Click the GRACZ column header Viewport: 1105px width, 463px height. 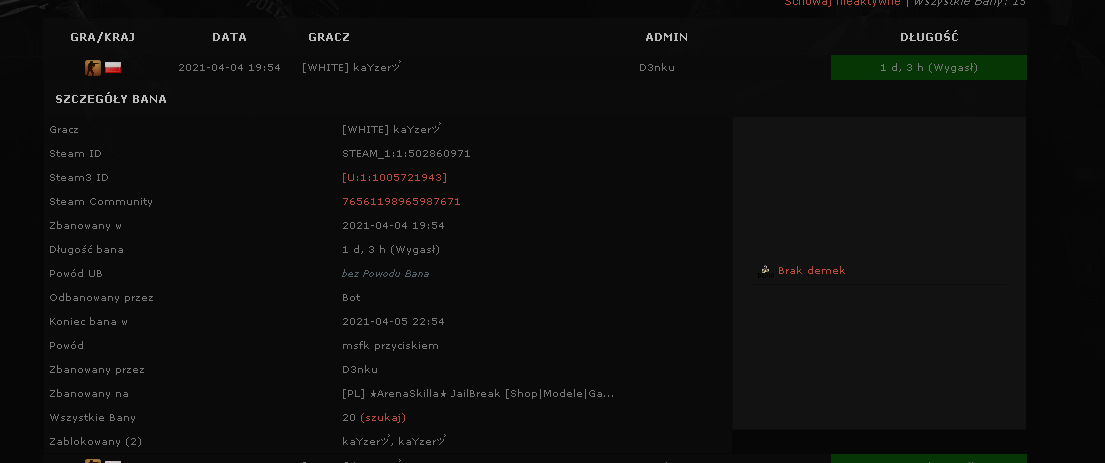[329, 37]
